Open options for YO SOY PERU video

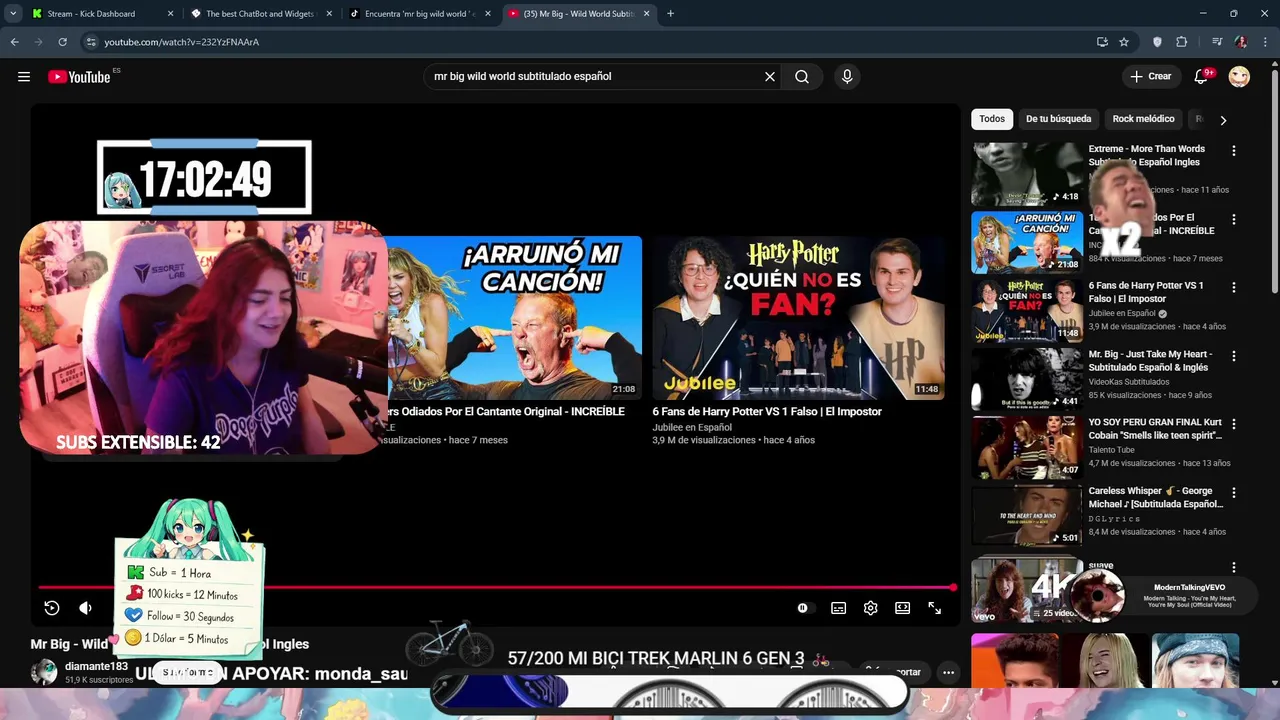coord(1233,424)
